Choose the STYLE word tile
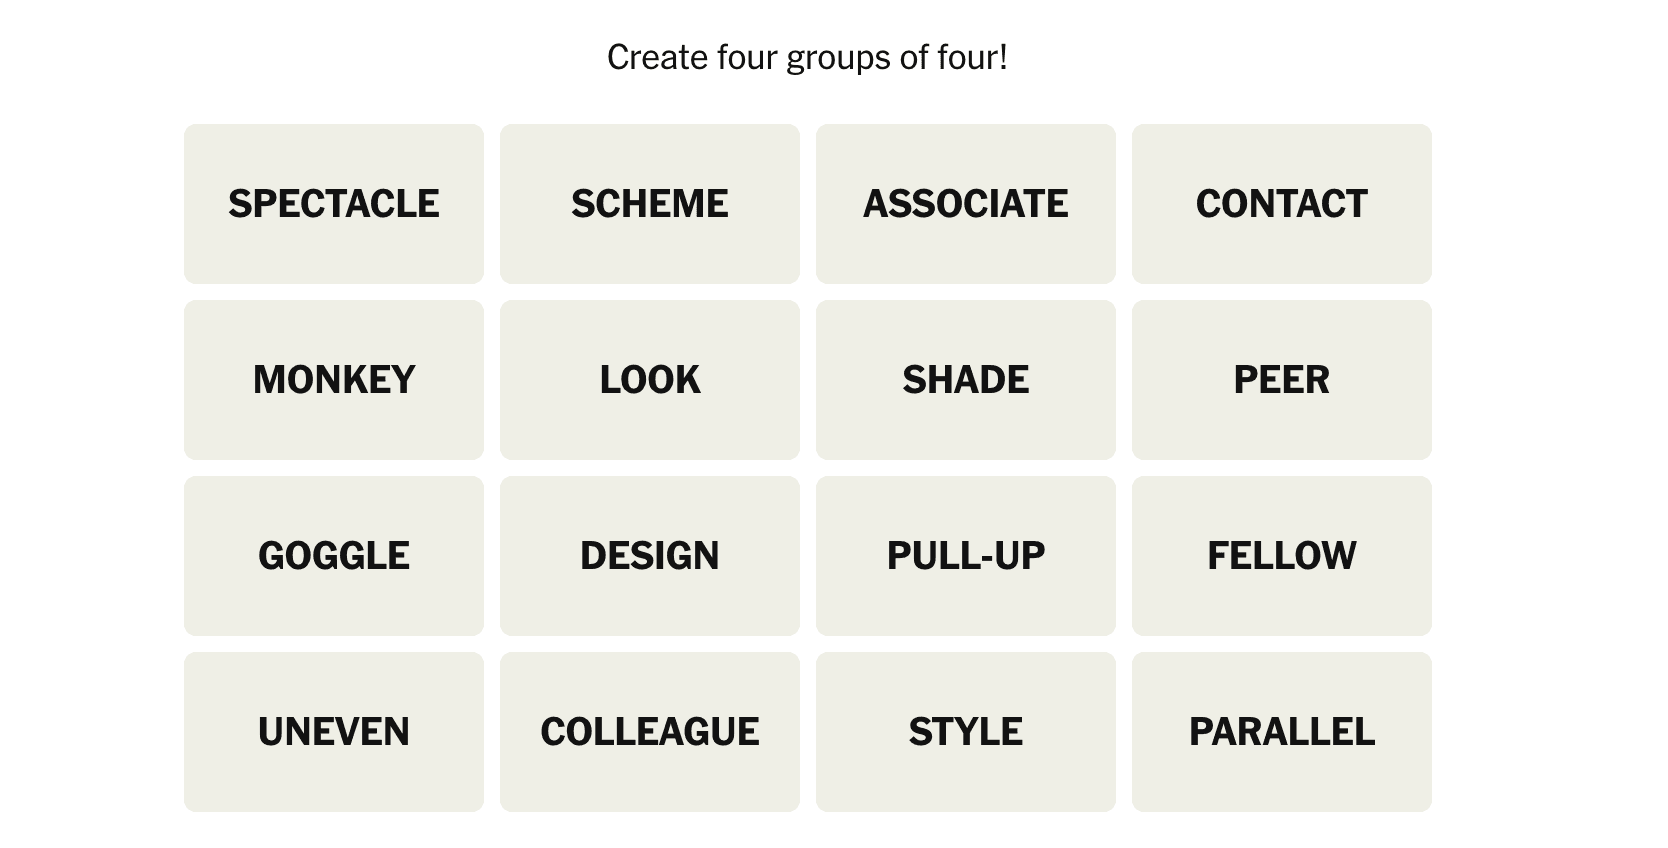 coord(966,732)
